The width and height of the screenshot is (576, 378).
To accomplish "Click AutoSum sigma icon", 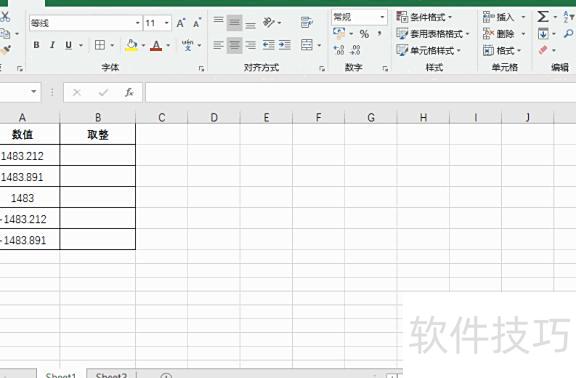I will (543, 17).
